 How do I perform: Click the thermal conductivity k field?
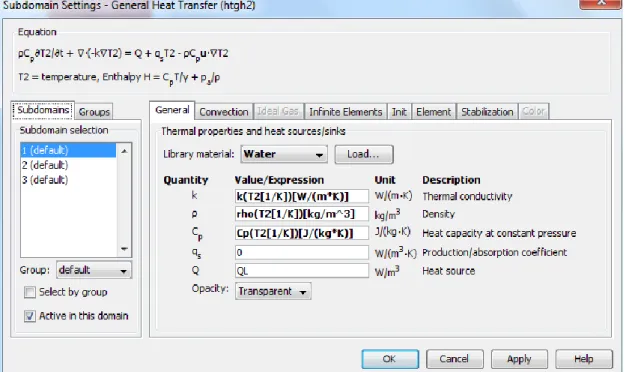(301, 196)
